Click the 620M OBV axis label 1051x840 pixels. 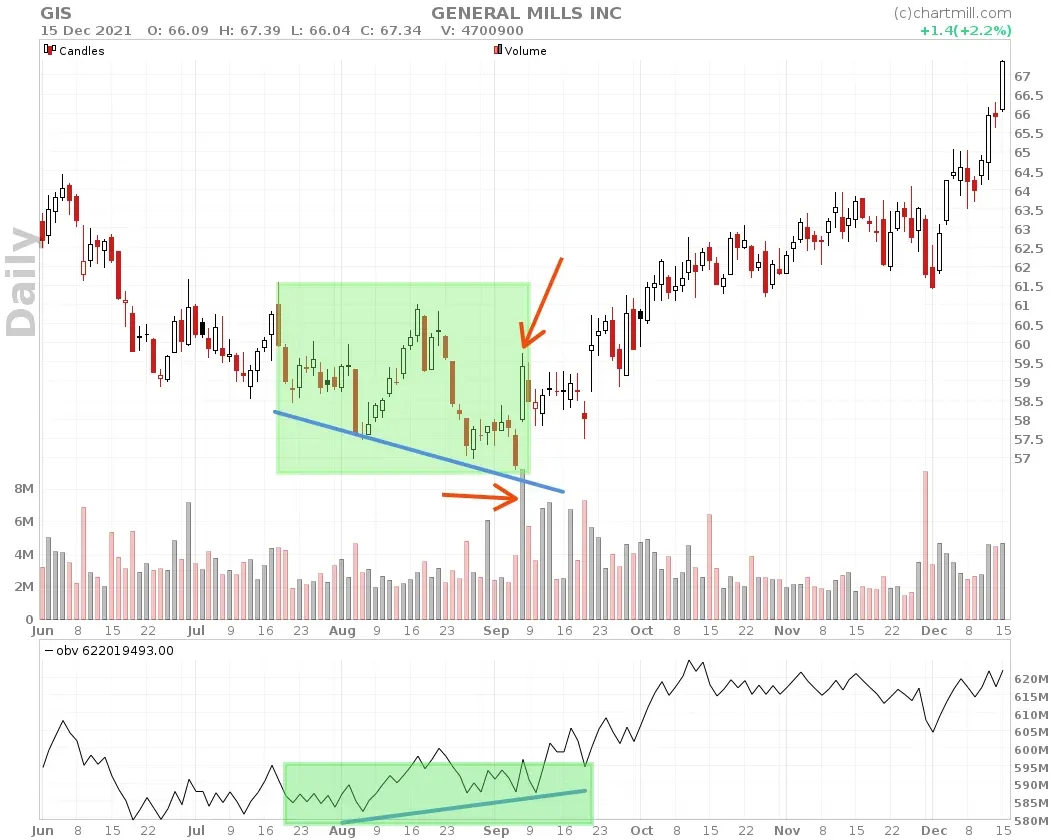(1031, 679)
